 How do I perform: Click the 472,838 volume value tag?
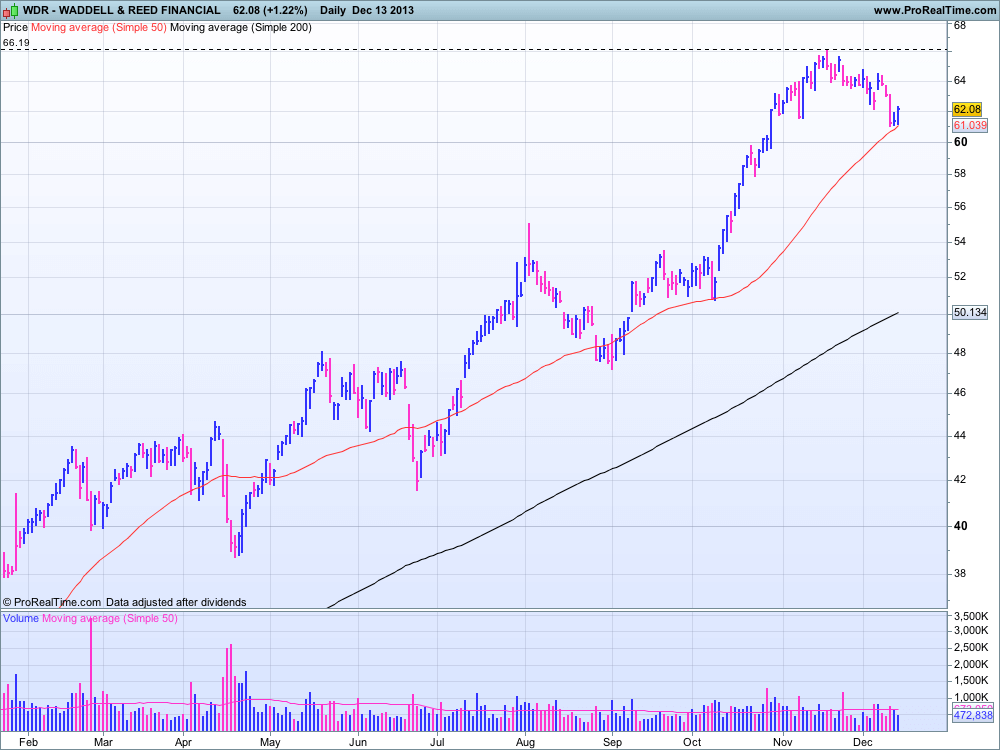point(973,715)
